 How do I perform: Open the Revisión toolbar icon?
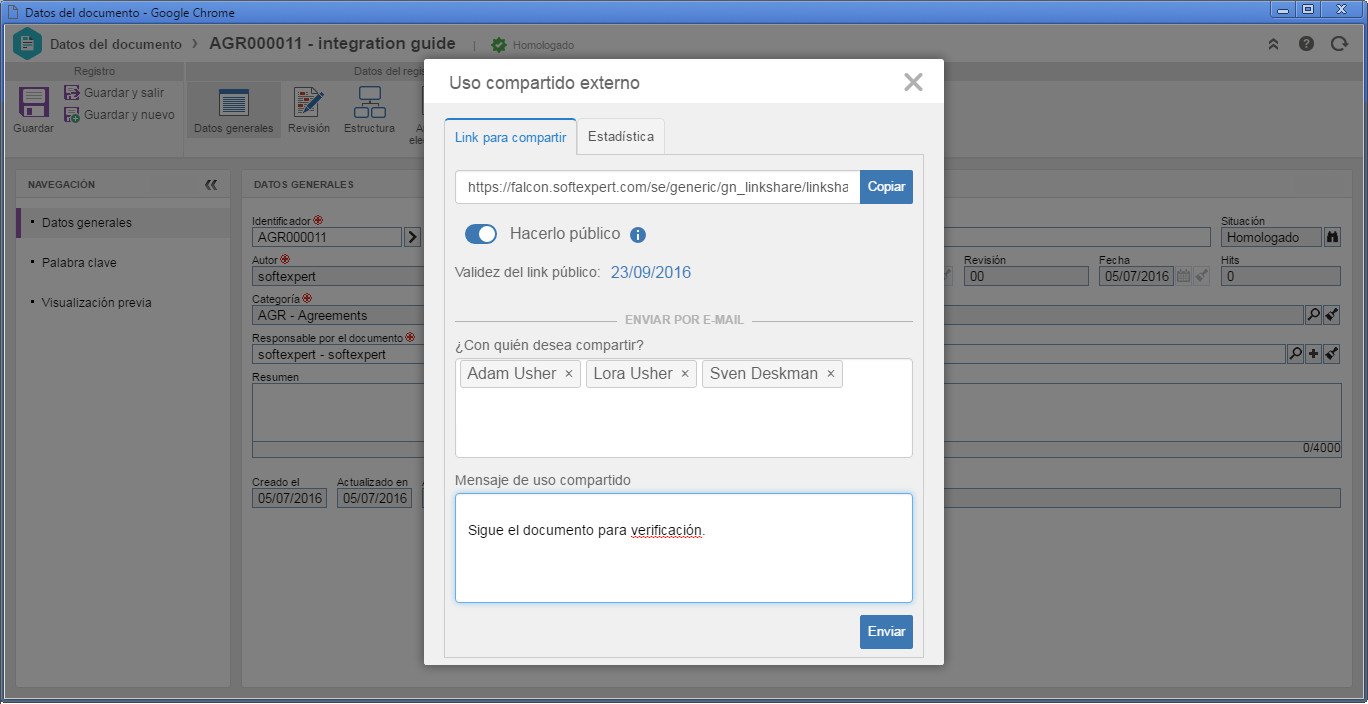[x=308, y=103]
